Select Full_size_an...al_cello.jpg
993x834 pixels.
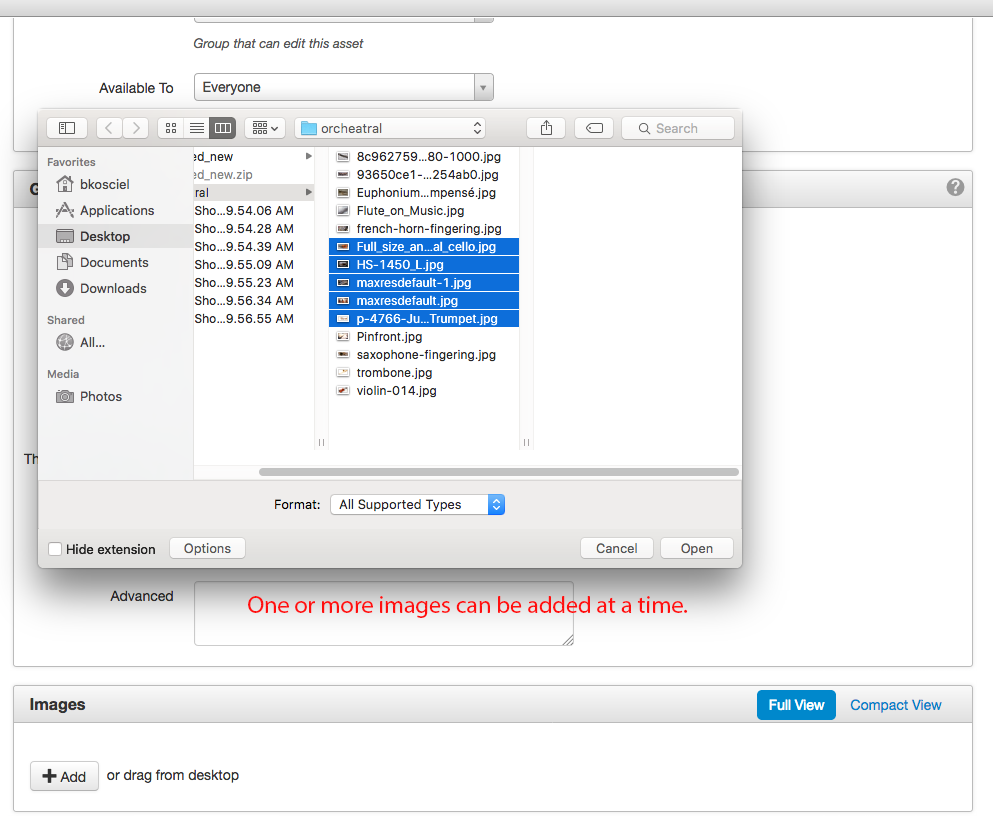tap(424, 247)
